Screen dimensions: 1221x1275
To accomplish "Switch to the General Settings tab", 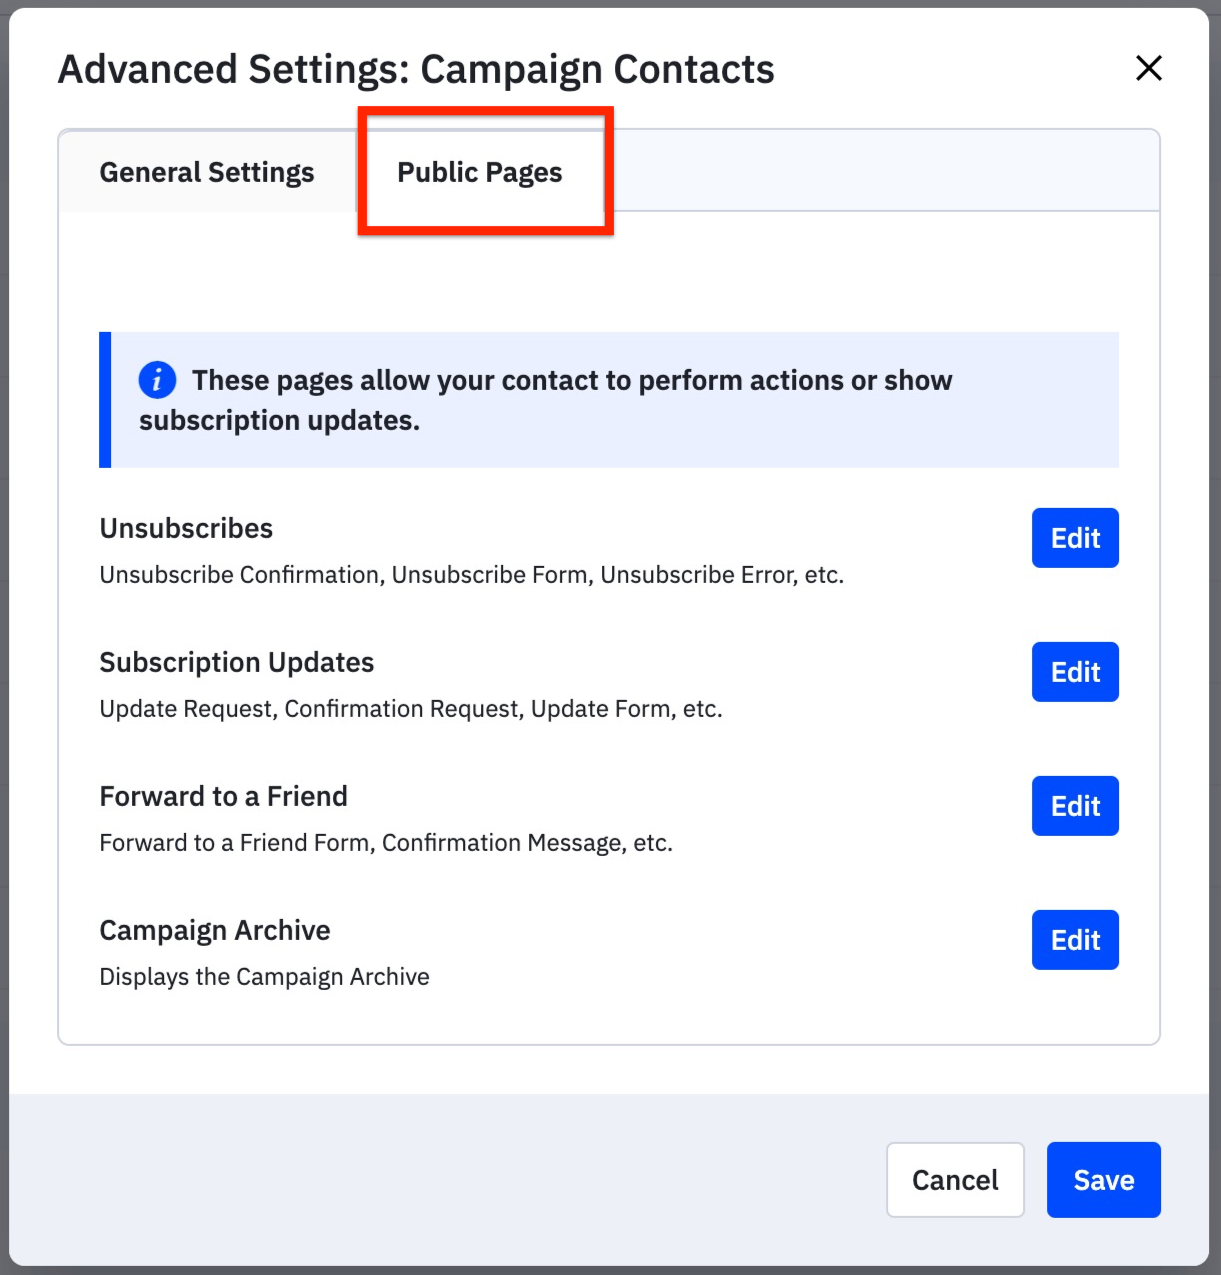I will click(x=207, y=172).
